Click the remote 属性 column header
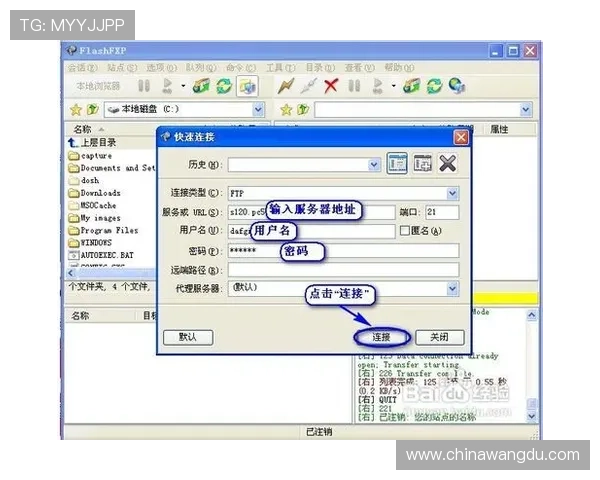Viewport: 600px width, 480px height. point(499,129)
